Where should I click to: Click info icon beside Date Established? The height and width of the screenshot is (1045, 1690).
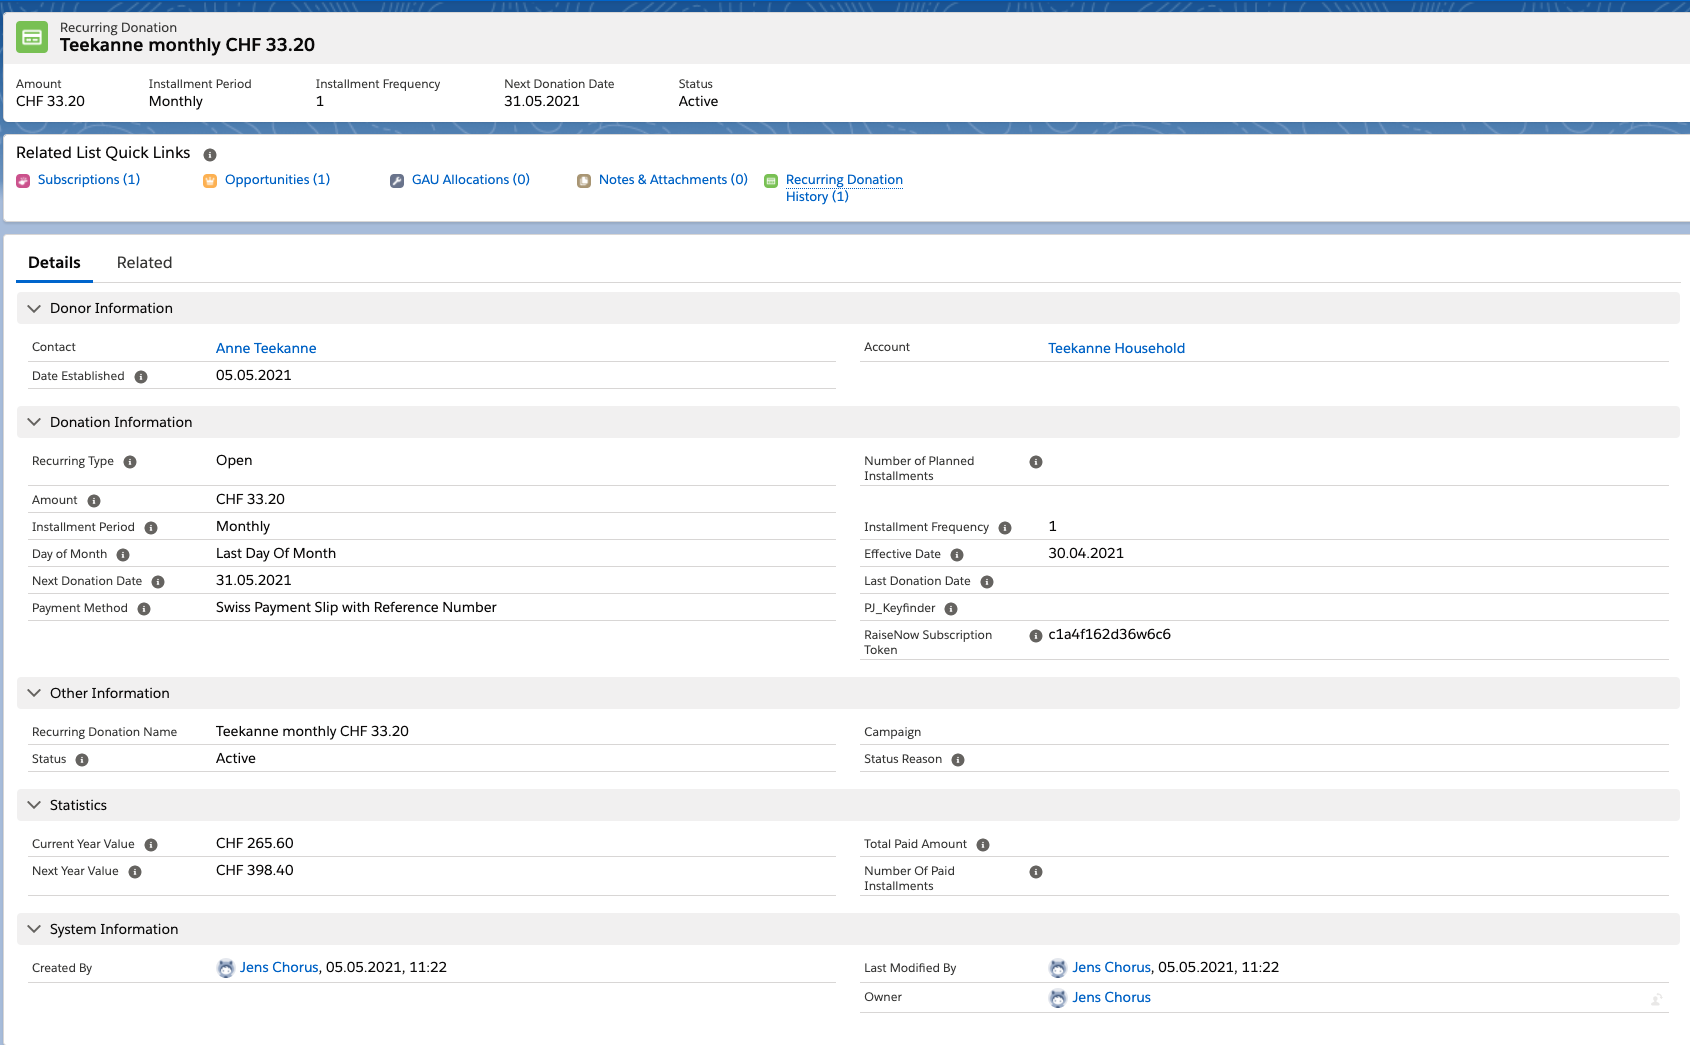pos(141,377)
